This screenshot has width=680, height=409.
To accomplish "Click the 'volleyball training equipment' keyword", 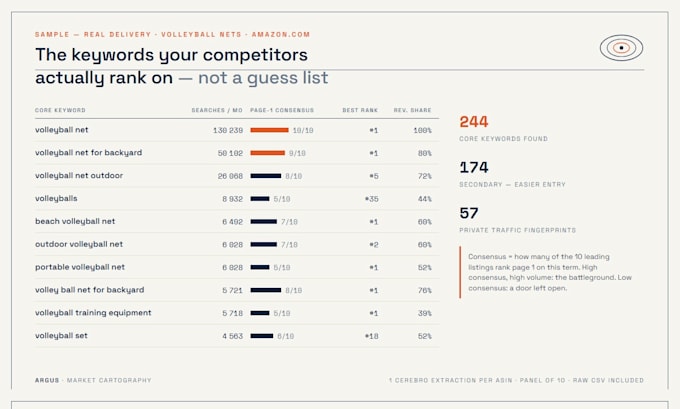I will pyautogui.click(x=93, y=313).
